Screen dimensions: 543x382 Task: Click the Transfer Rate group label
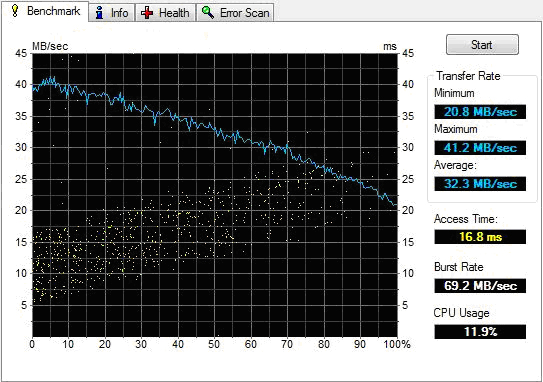point(468,76)
